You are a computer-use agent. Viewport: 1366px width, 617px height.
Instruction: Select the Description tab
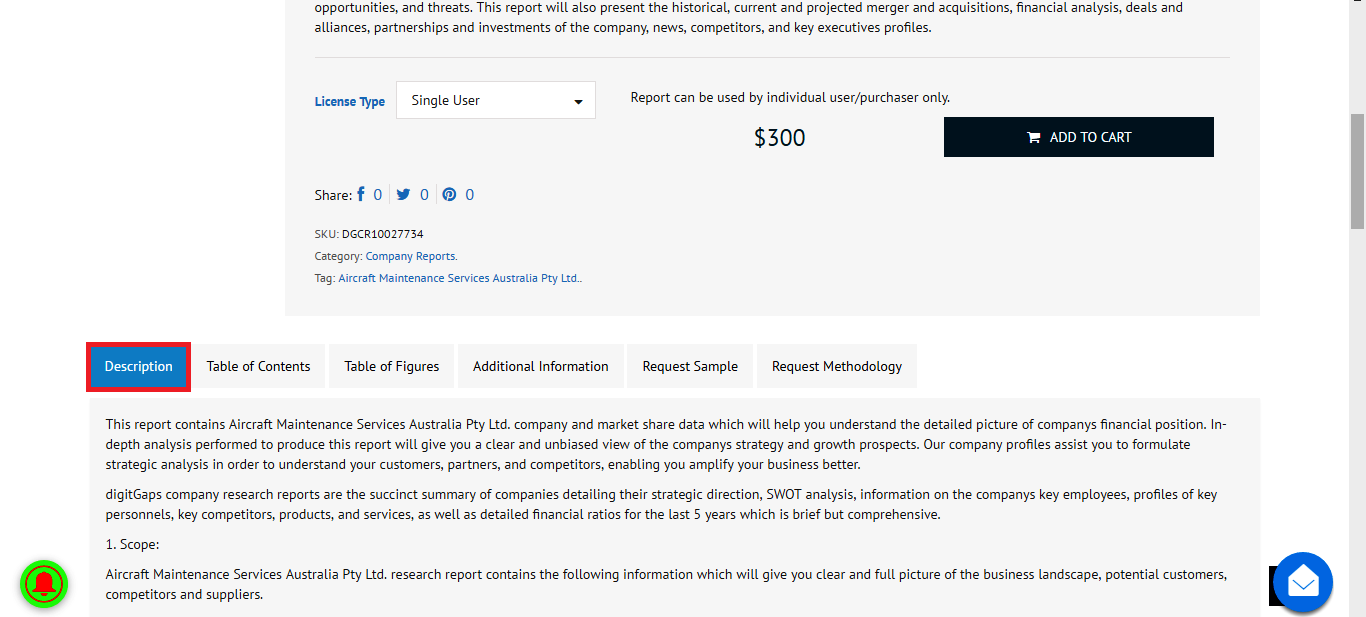click(x=138, y=366)
